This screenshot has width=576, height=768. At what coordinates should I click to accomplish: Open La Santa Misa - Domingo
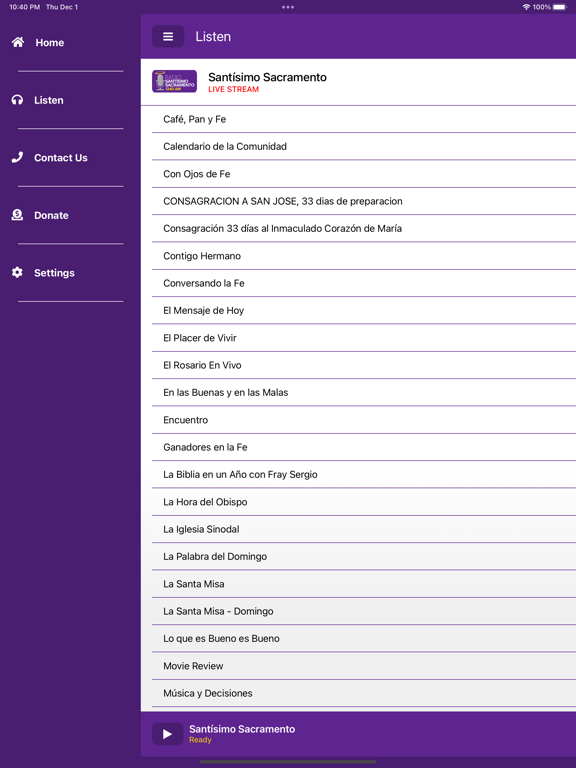tap(364, 611)
